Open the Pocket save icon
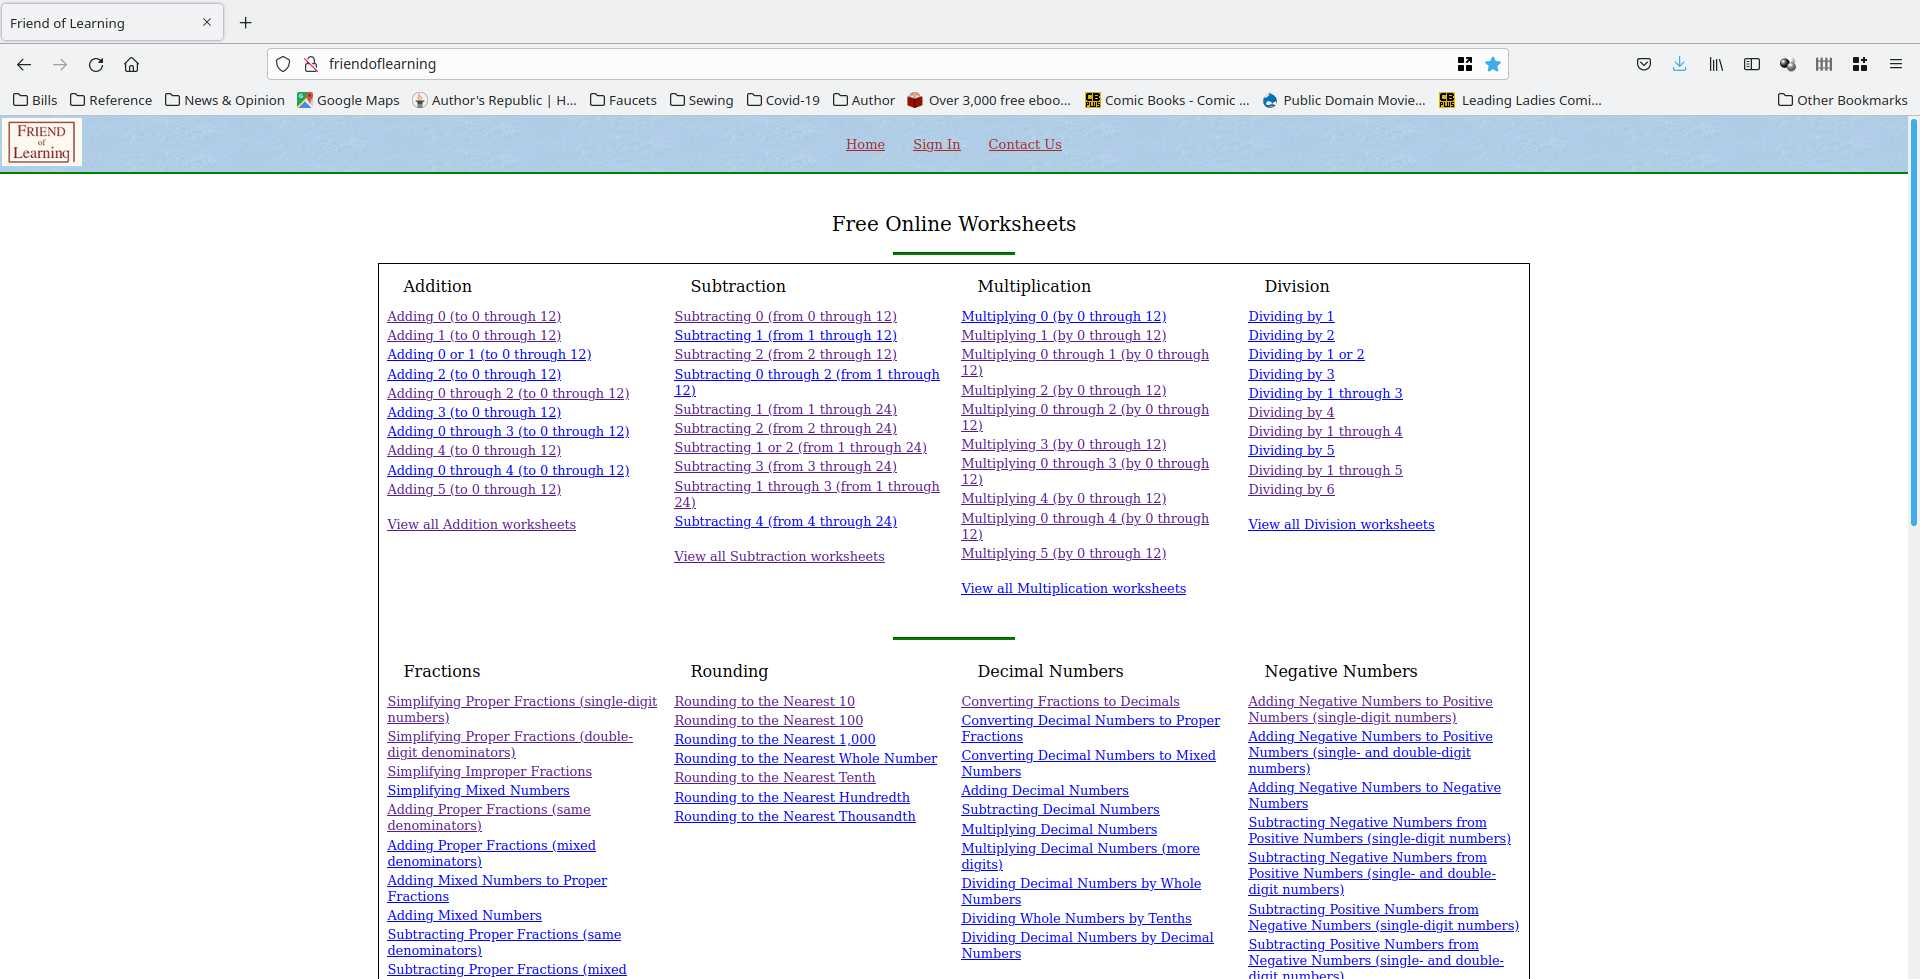The height and width of the screenshot is (979, 1920). (x=1644, y=64)
